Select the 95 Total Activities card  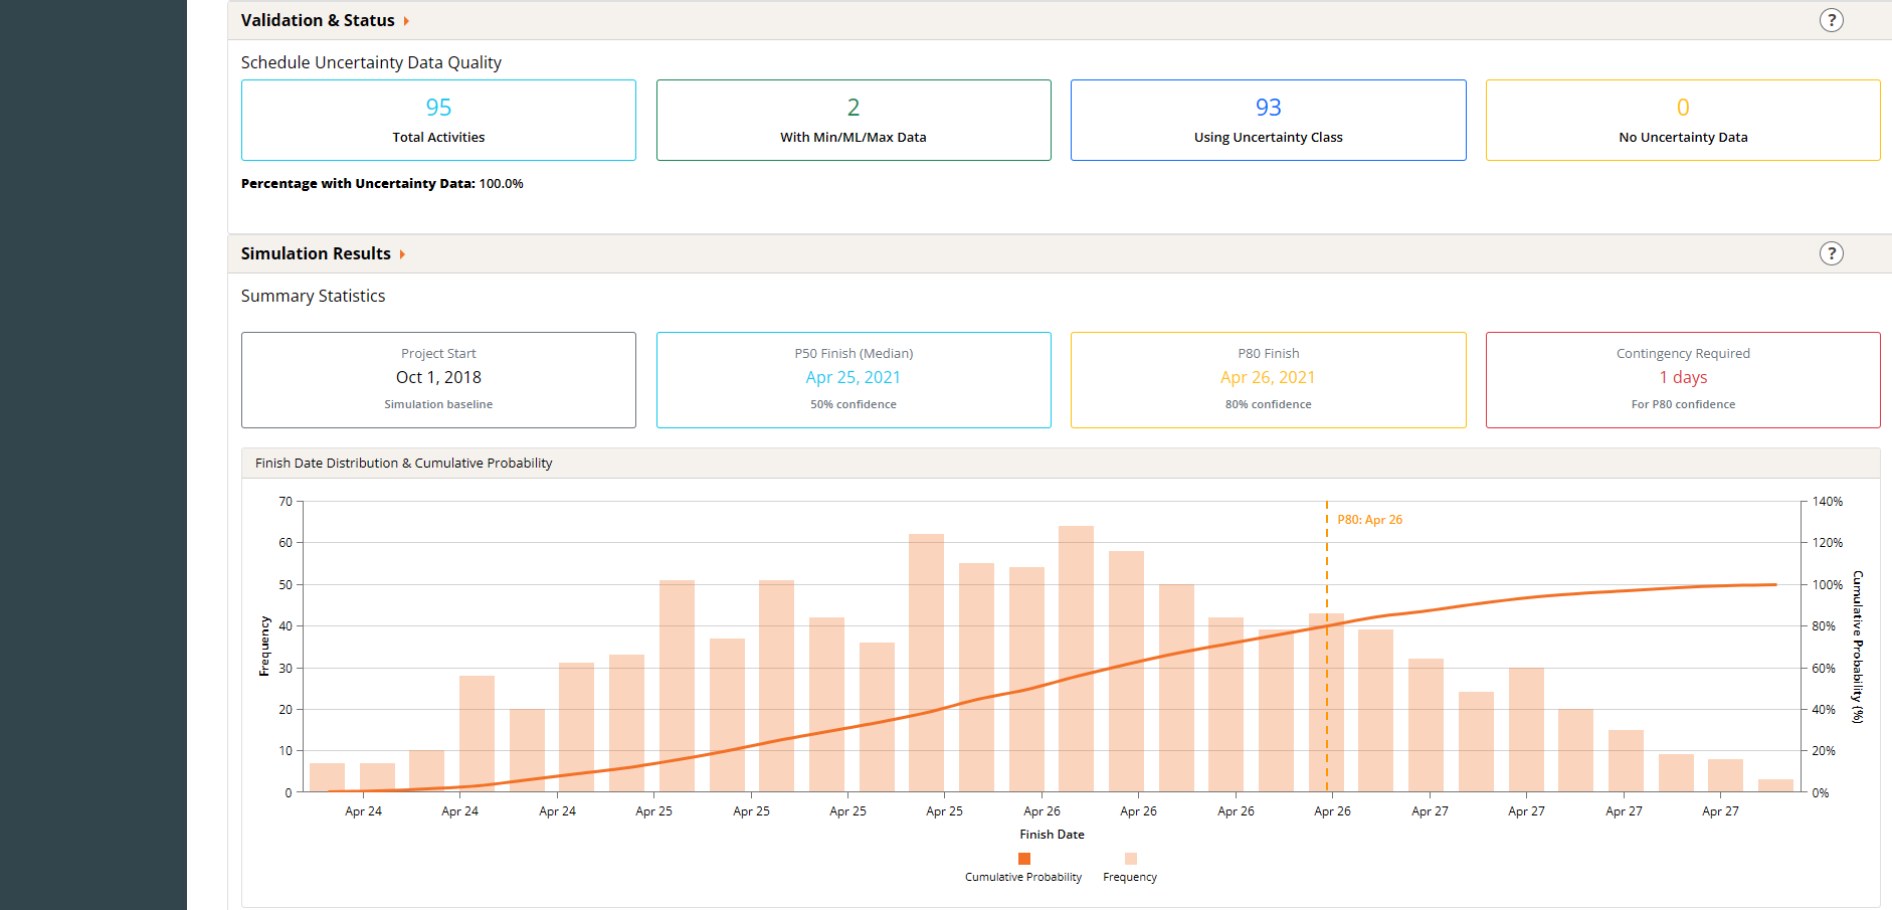click(438, 120)
